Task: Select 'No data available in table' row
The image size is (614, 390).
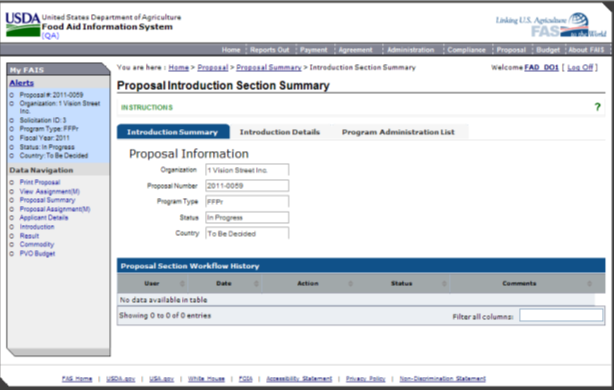Action: point(356,300)
